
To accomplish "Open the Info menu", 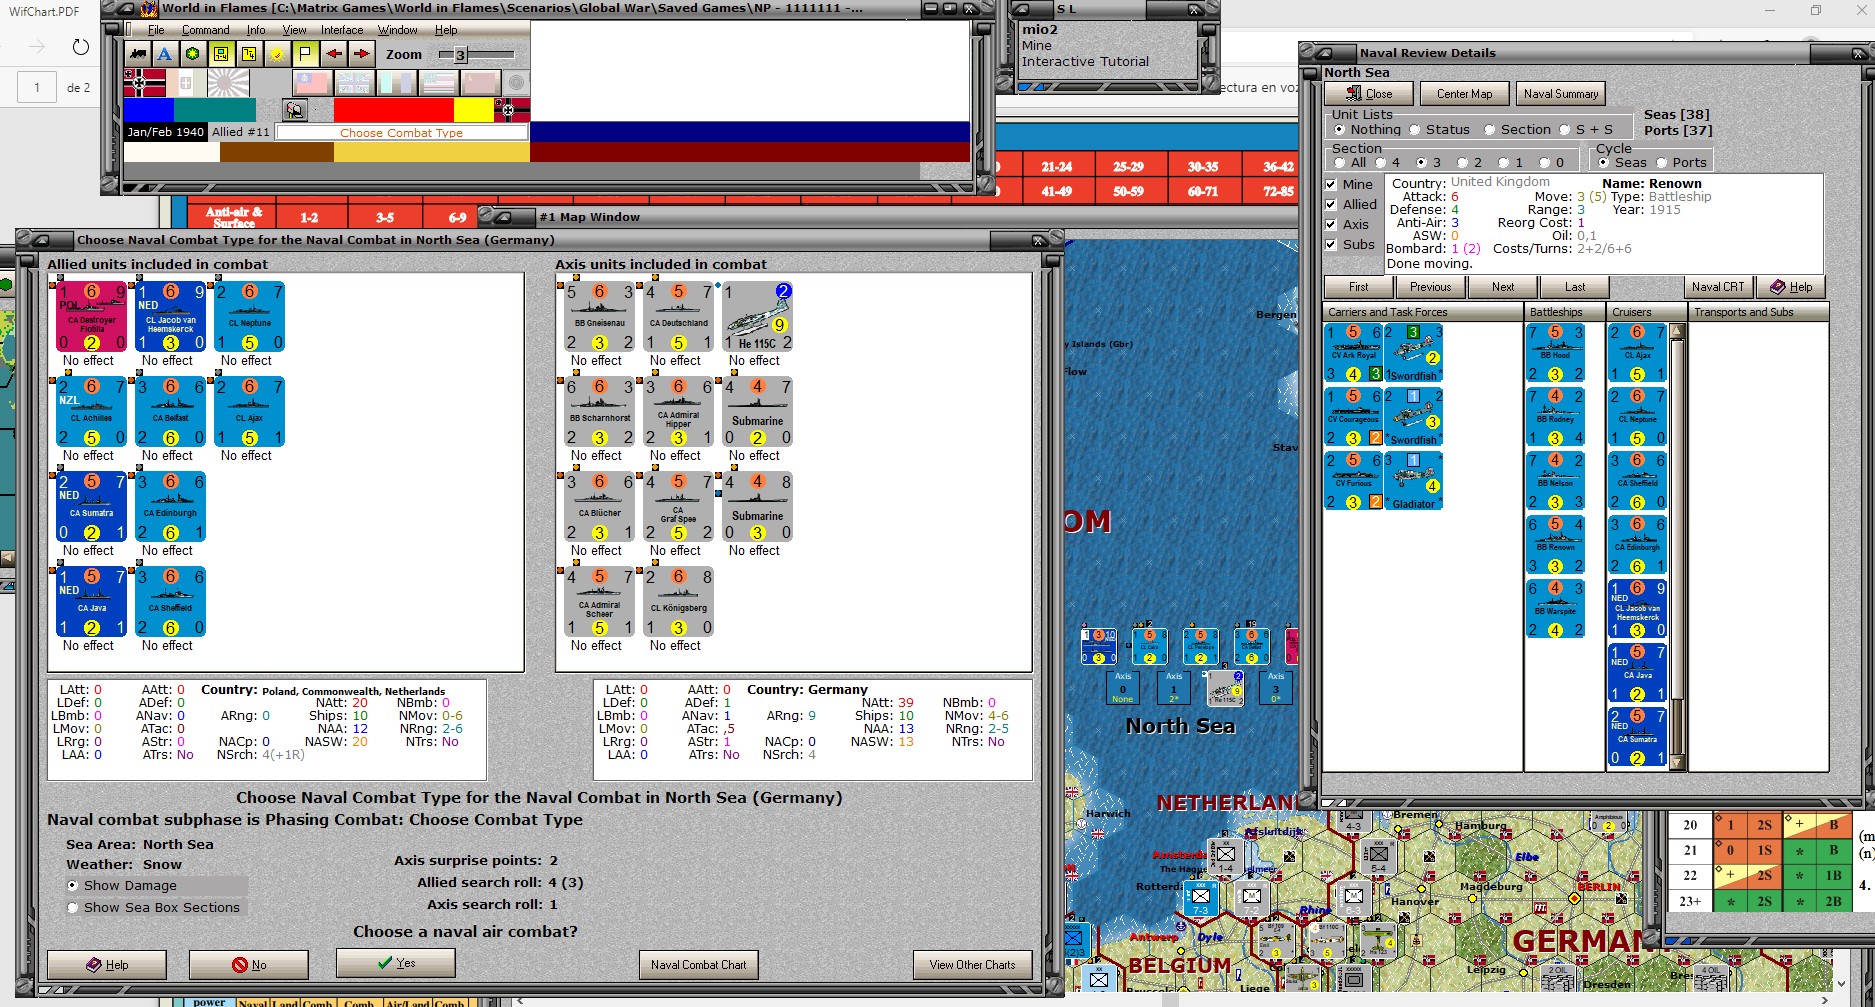I will pyautogui.click(x=256, y=30).
